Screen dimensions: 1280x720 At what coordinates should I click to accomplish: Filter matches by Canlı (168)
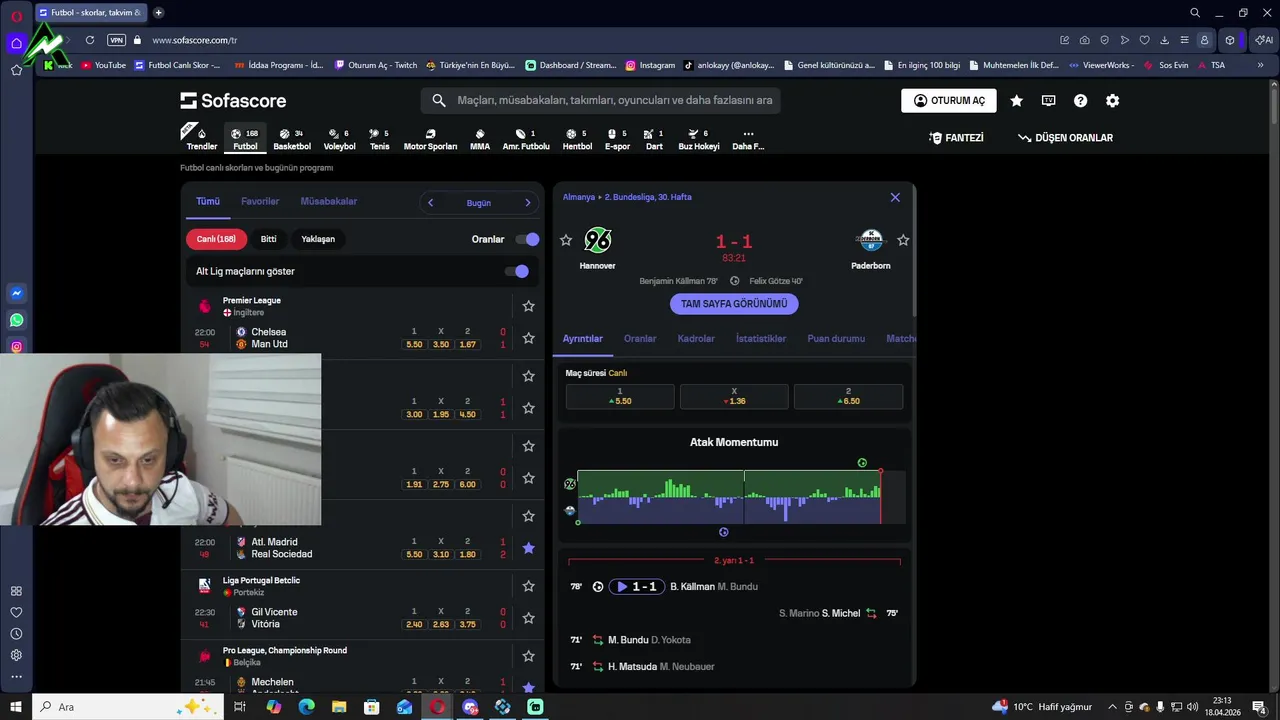pyautogui.click(x=216, y=239)
